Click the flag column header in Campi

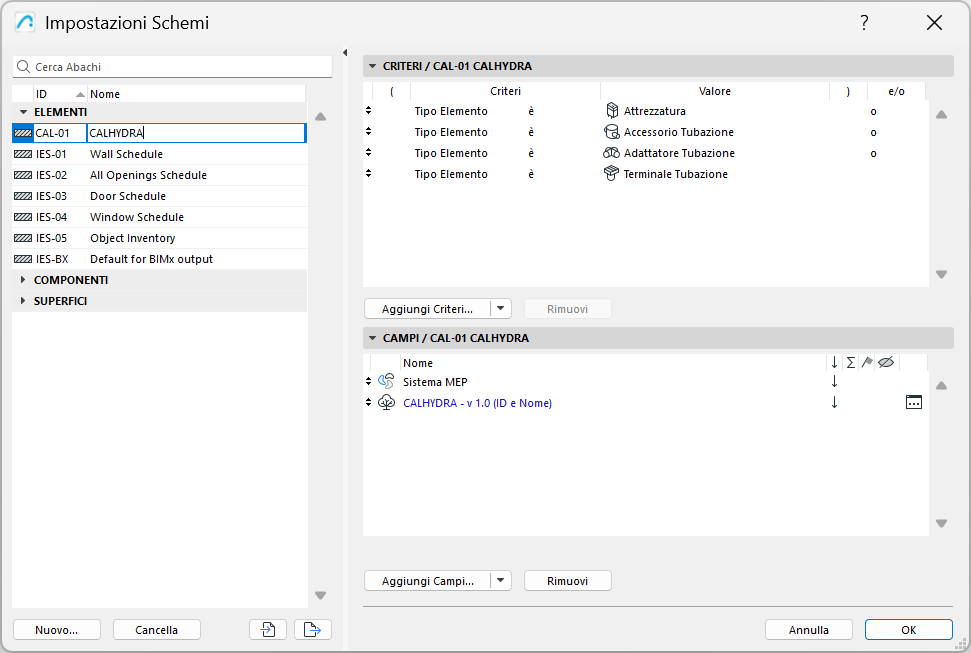[x=867, y=362]
